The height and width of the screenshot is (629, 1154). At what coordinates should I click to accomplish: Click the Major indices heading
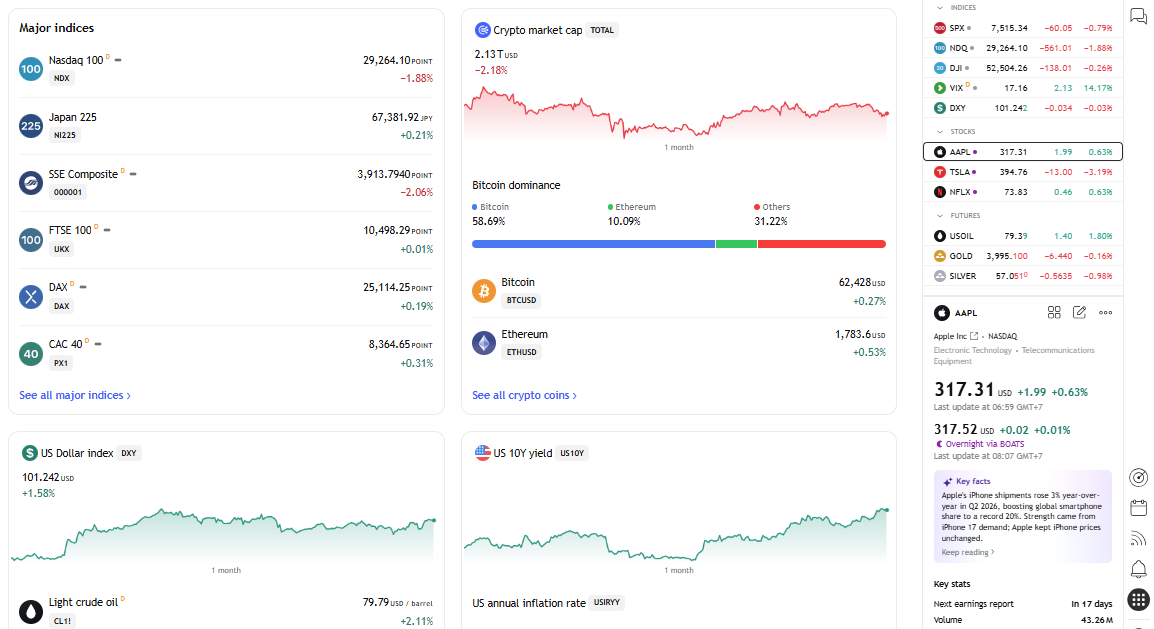pyautogui.click(x=57, y=28)
